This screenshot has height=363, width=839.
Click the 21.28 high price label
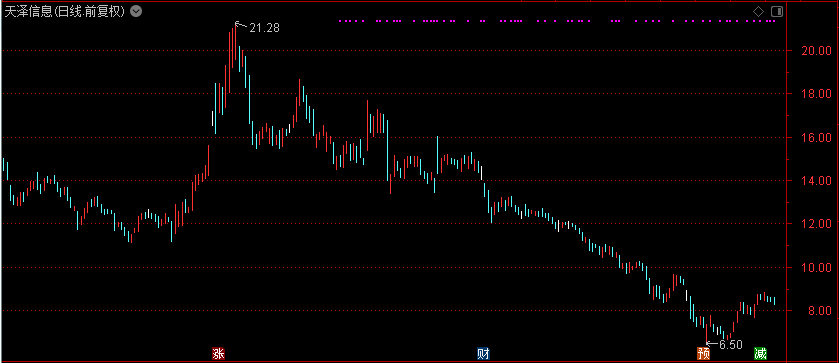pos(264,28)
